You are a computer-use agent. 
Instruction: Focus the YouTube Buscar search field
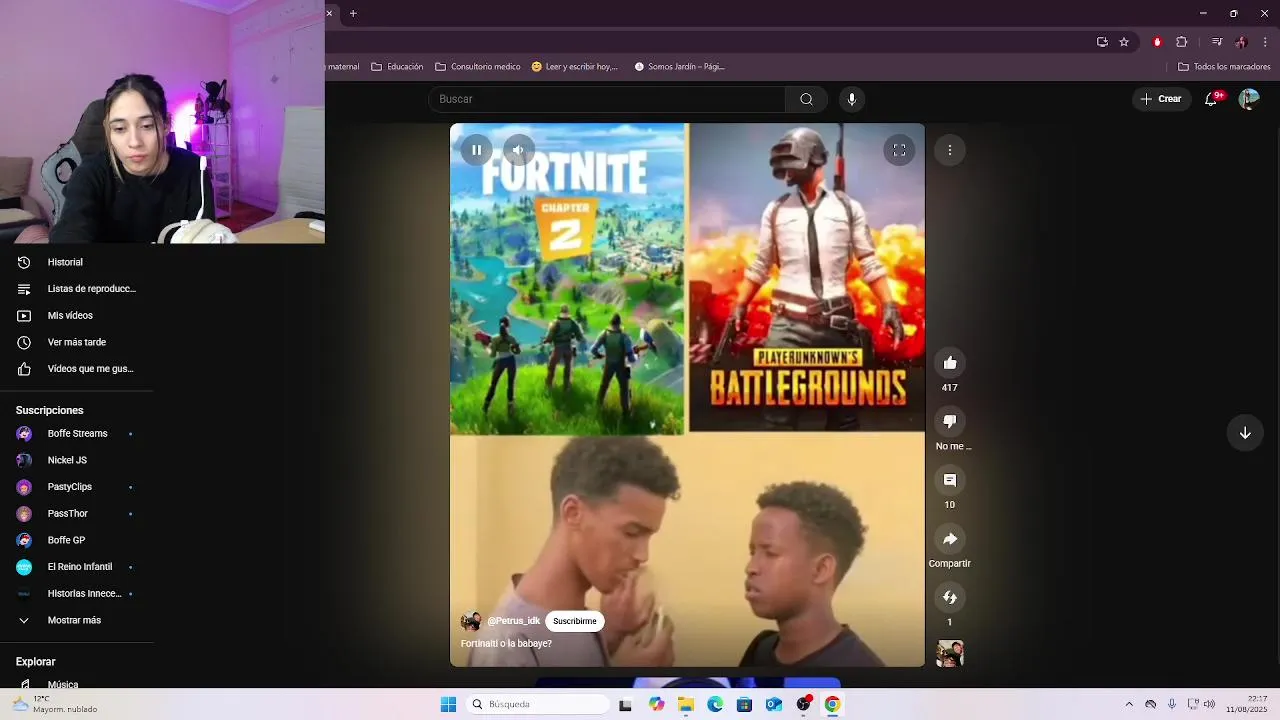coord(607,99)
